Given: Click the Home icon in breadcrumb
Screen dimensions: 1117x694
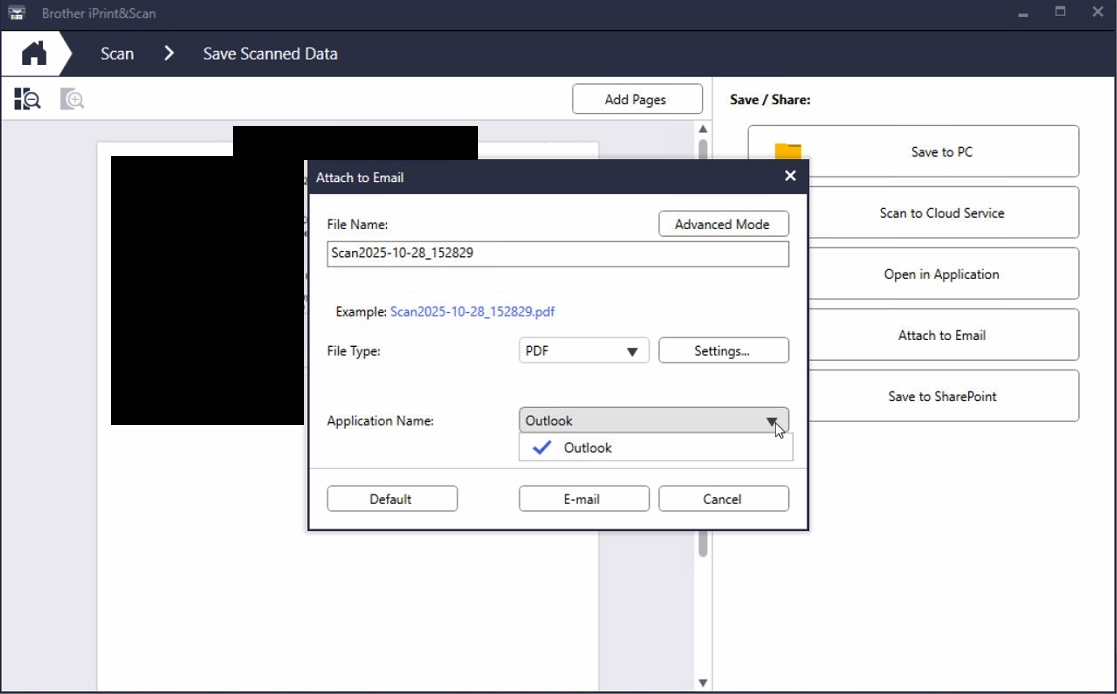Looking at the screenshot, I should tap(34, 54).
